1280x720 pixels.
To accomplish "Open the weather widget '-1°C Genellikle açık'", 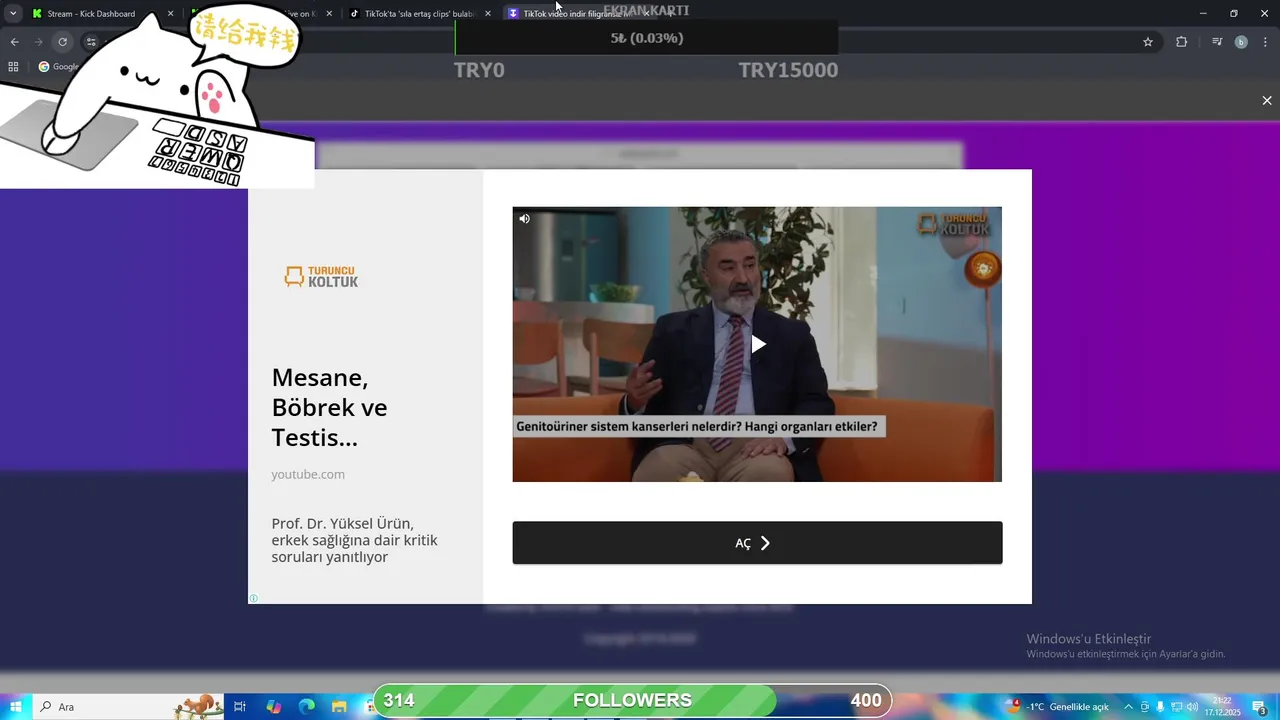I will (1058, 707).
